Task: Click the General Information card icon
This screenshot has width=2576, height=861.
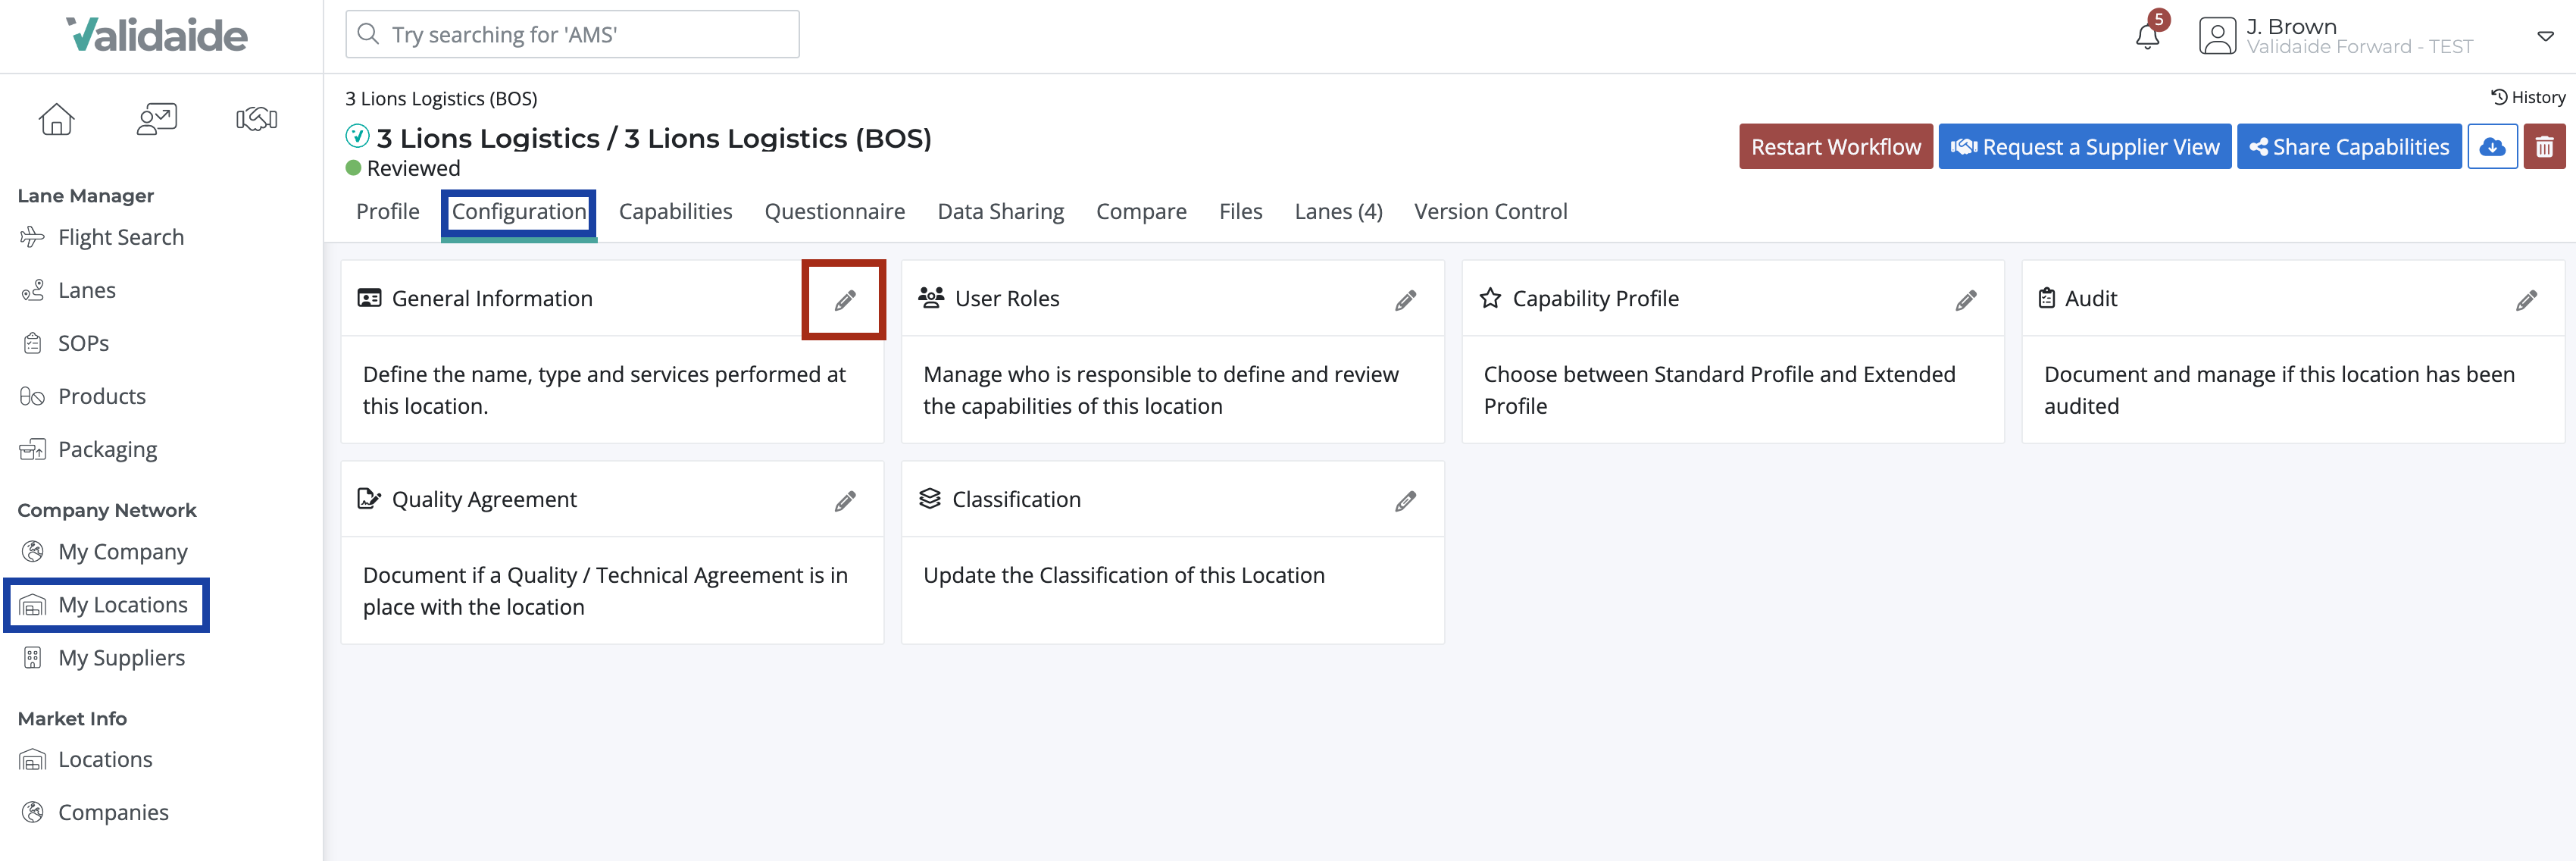Action: (369, 298)
